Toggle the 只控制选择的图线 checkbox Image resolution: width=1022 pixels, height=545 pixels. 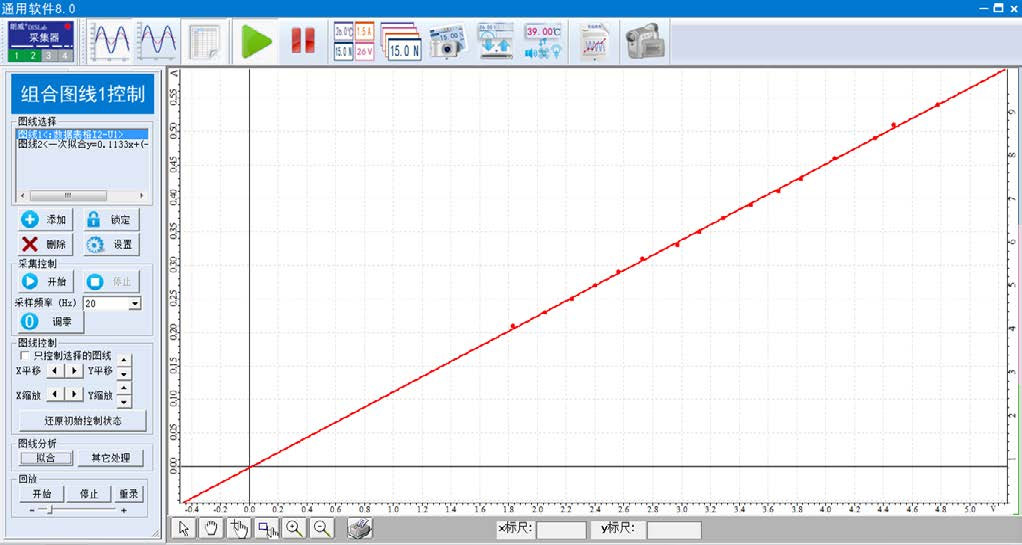[x=25, y=355]
